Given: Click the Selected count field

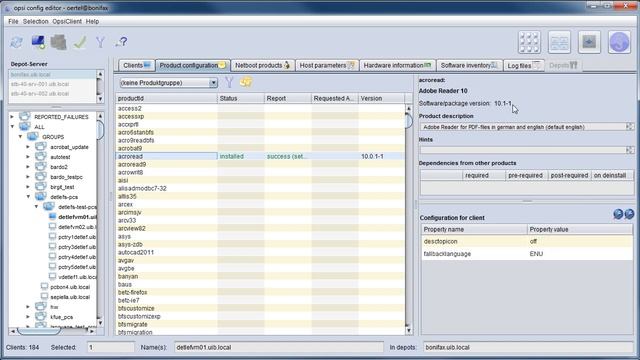Looking at the screenshot, I should pyautogui.click(x=111, y=347).
